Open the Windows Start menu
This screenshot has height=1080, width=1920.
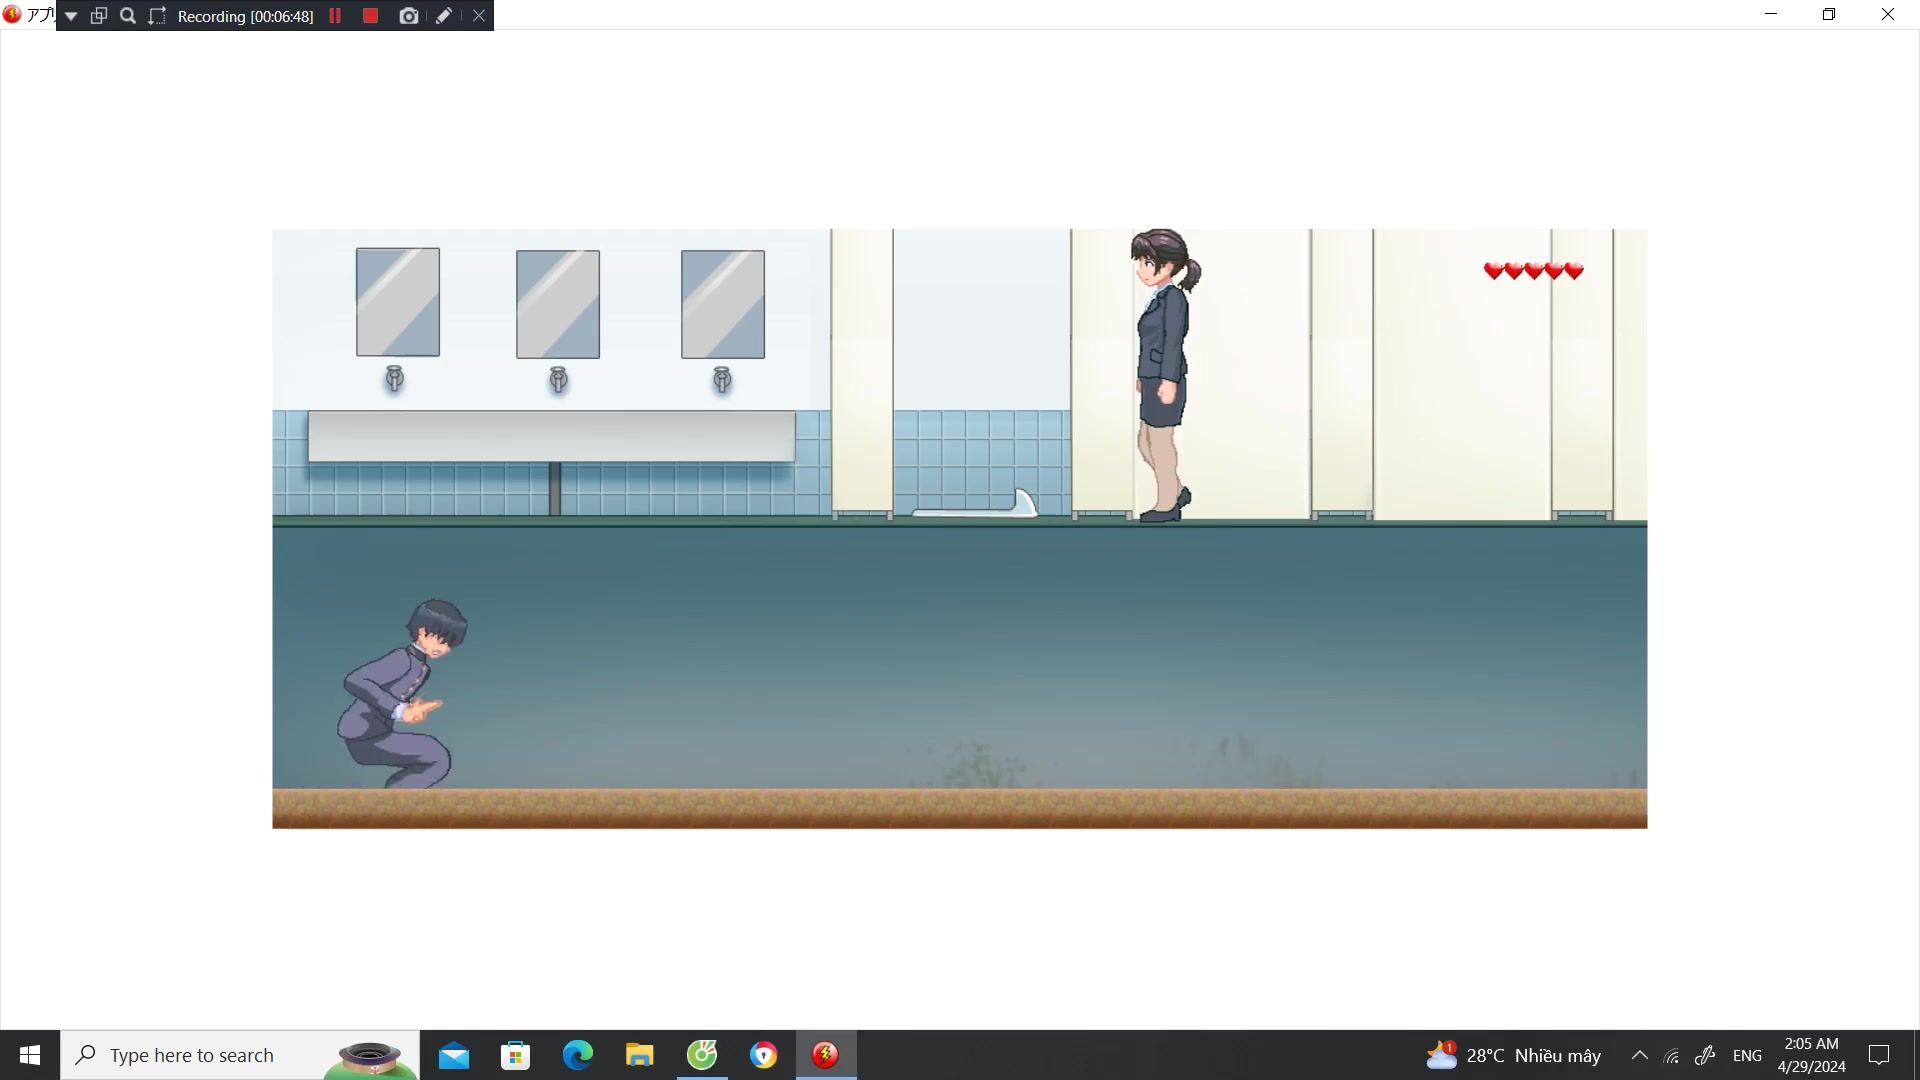click(x=30, y=1055)
